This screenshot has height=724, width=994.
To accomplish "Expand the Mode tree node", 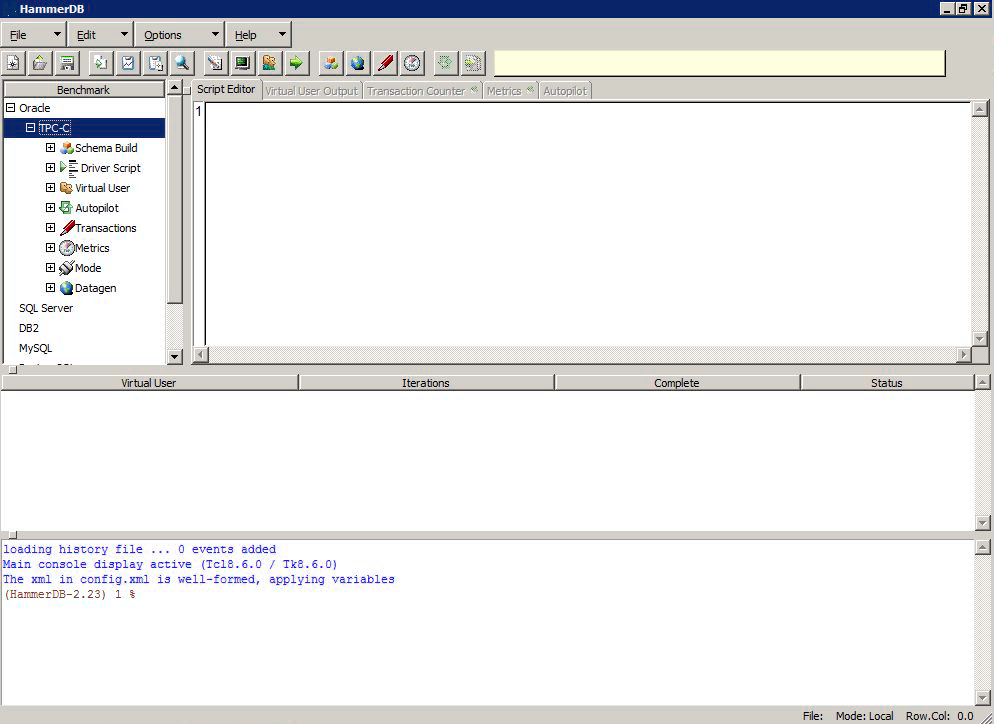I will coord(50,268).
